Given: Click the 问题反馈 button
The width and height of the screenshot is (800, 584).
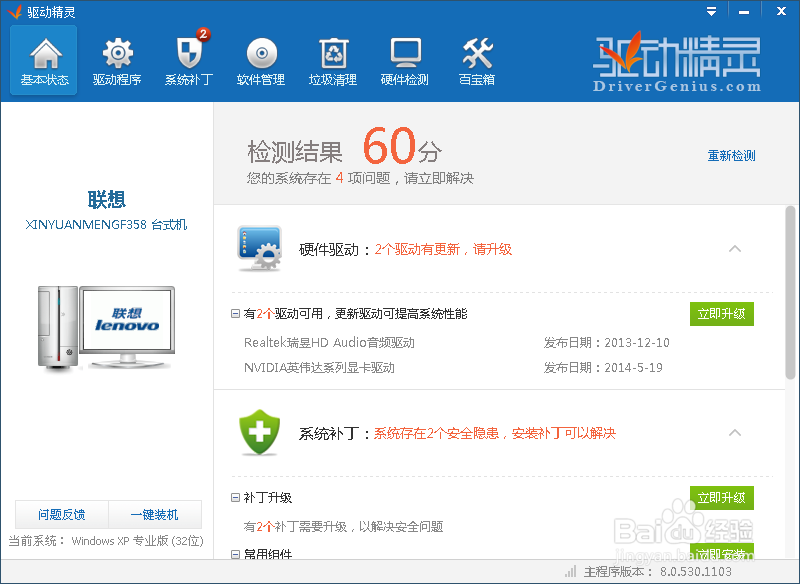Looking at the screenshot, I should click(62, 514).
